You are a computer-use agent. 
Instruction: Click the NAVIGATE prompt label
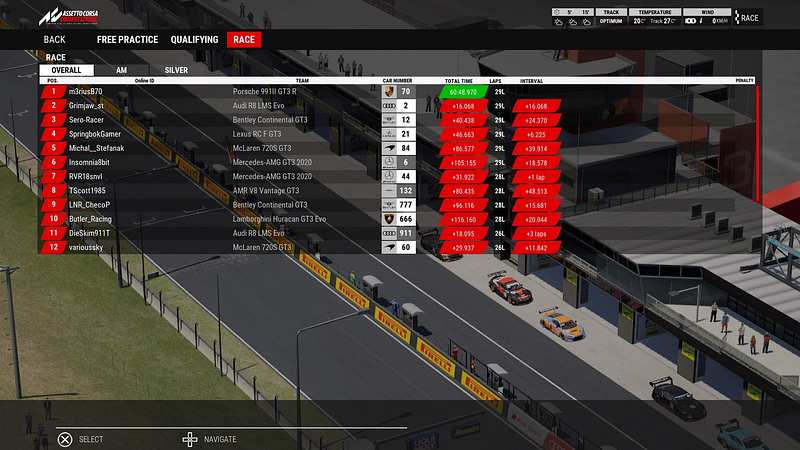tap(220, 439)
